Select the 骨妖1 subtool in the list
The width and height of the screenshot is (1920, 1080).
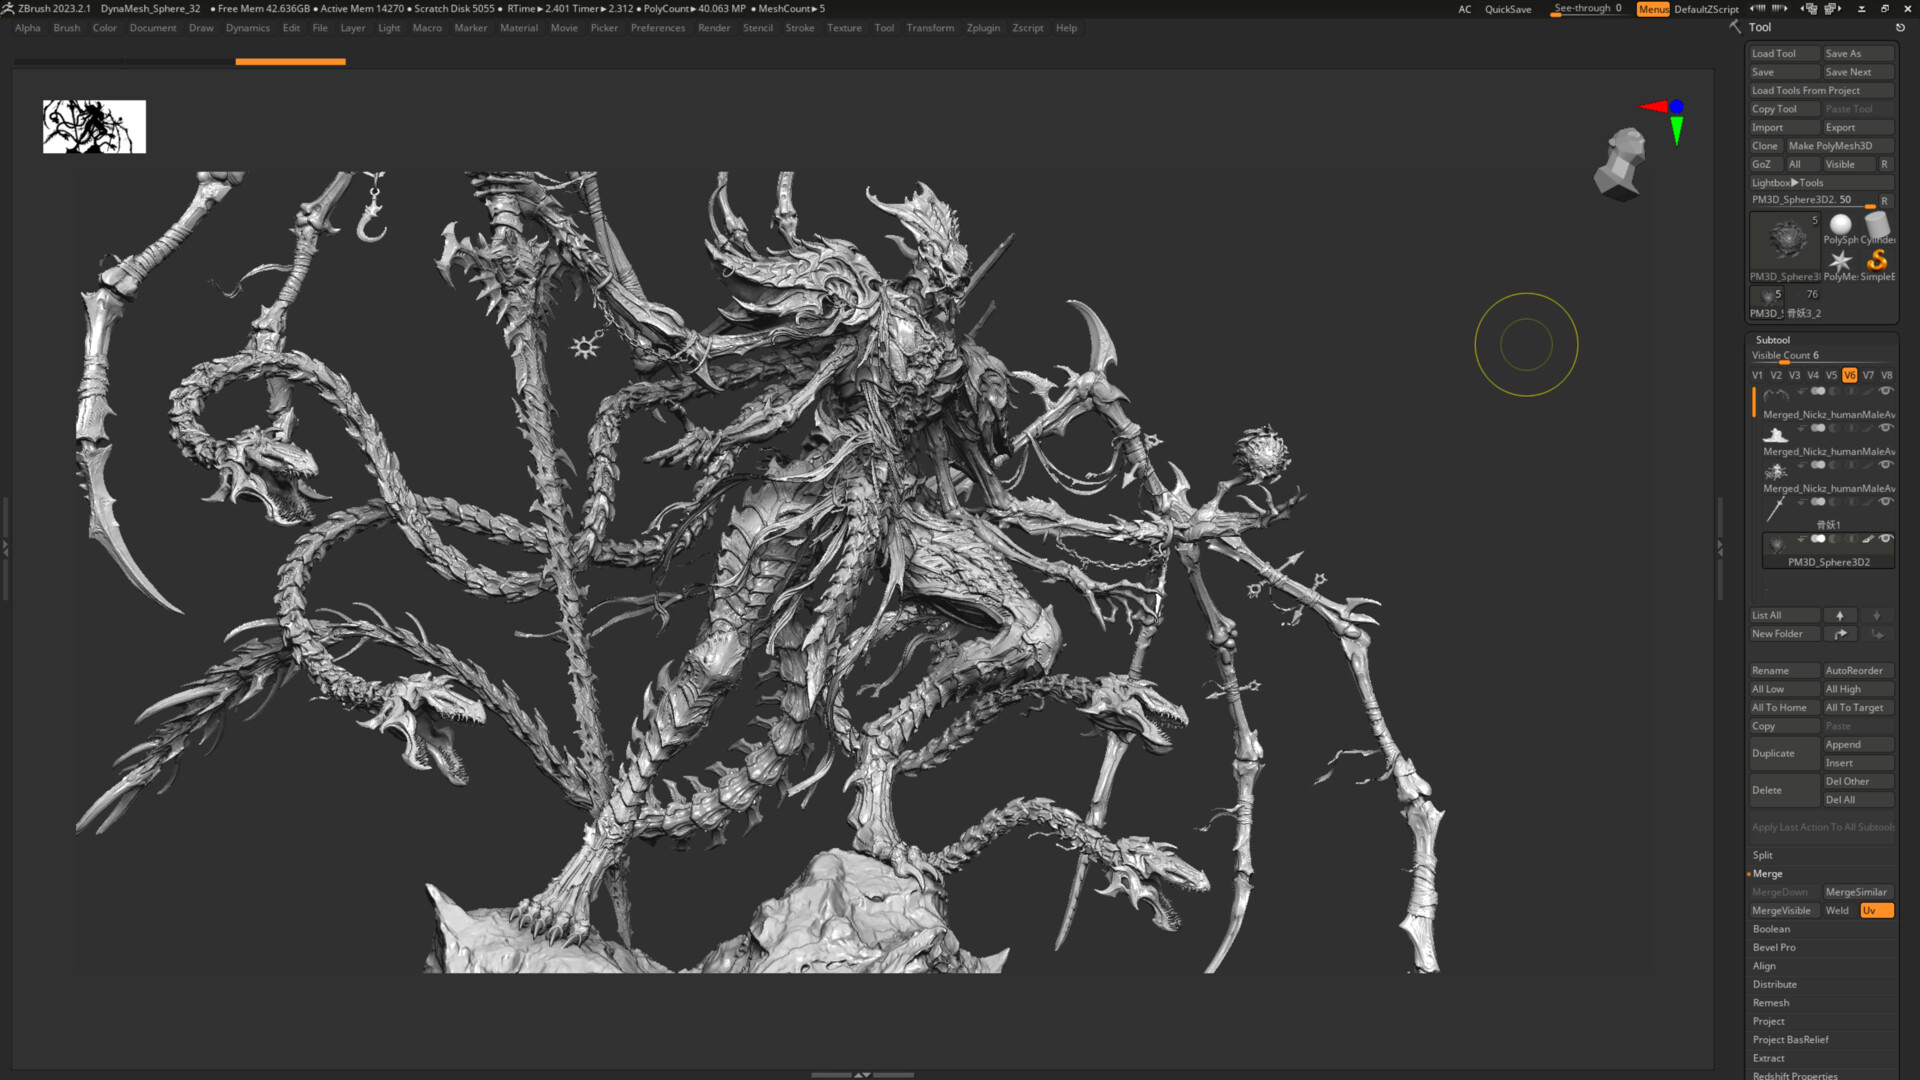pos(1826,524)
